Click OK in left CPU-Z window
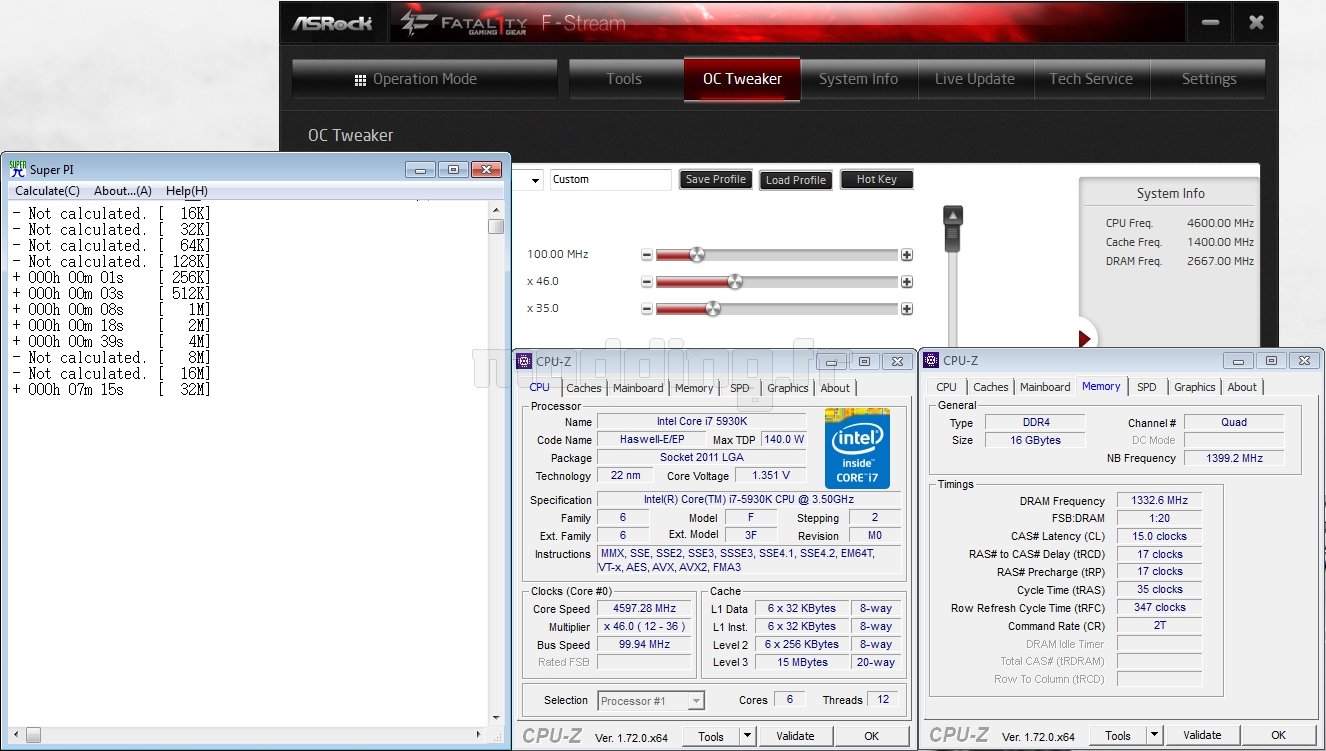 pos(872,736)
